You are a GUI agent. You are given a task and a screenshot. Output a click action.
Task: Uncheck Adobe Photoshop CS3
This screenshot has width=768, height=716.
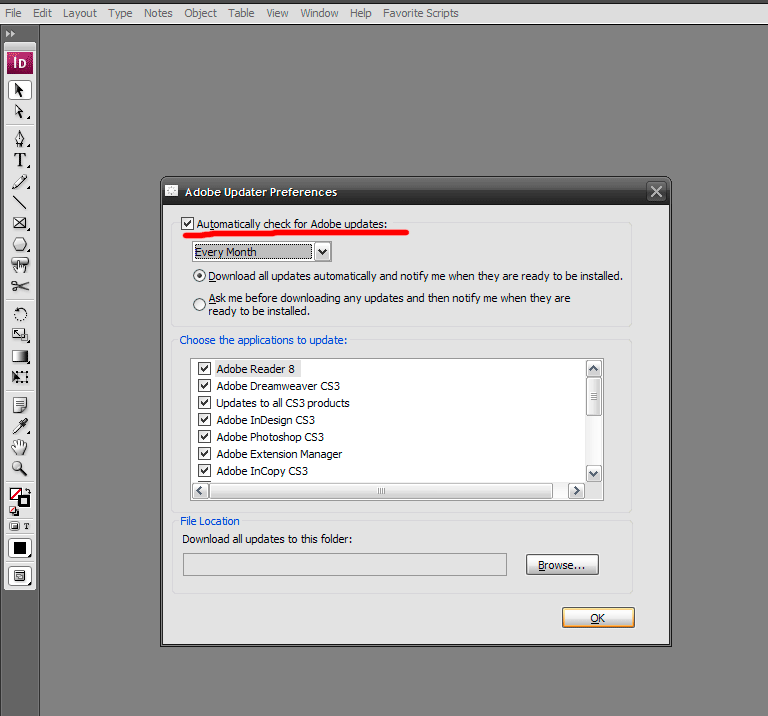[204, 436]
